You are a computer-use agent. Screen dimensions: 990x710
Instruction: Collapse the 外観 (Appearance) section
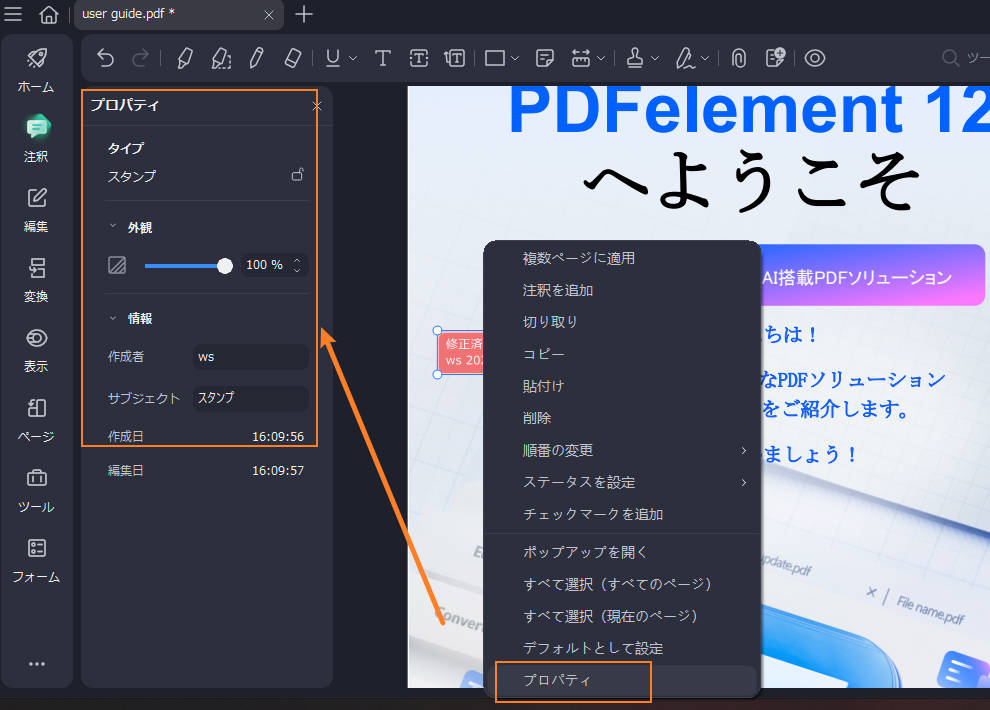click(x=112, y=227)
